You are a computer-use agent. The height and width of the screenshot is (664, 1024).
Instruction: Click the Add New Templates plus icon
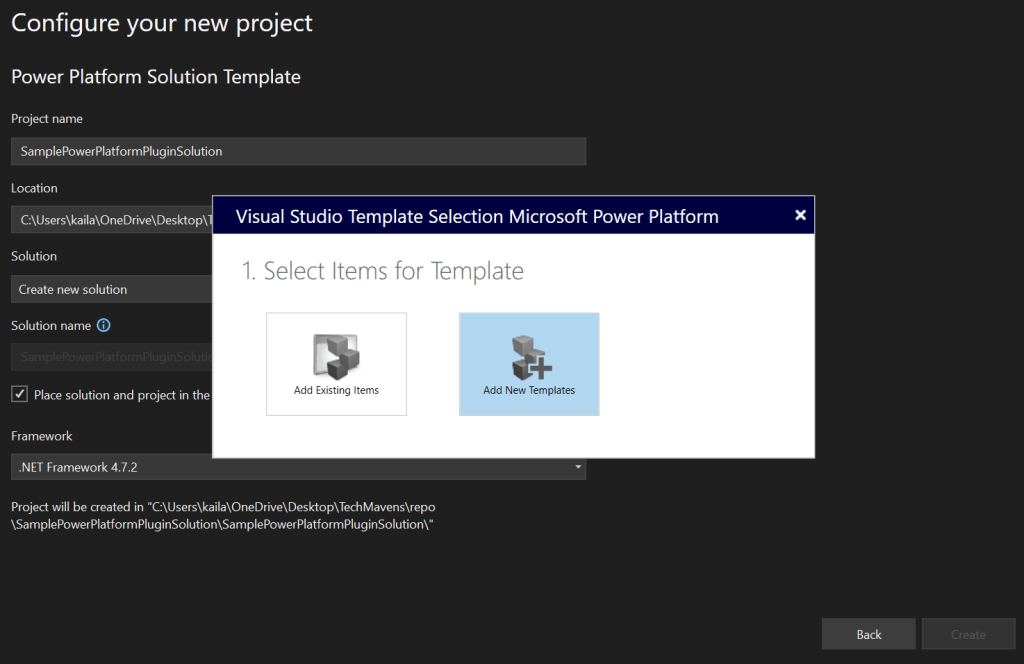[x=529, y=355]
